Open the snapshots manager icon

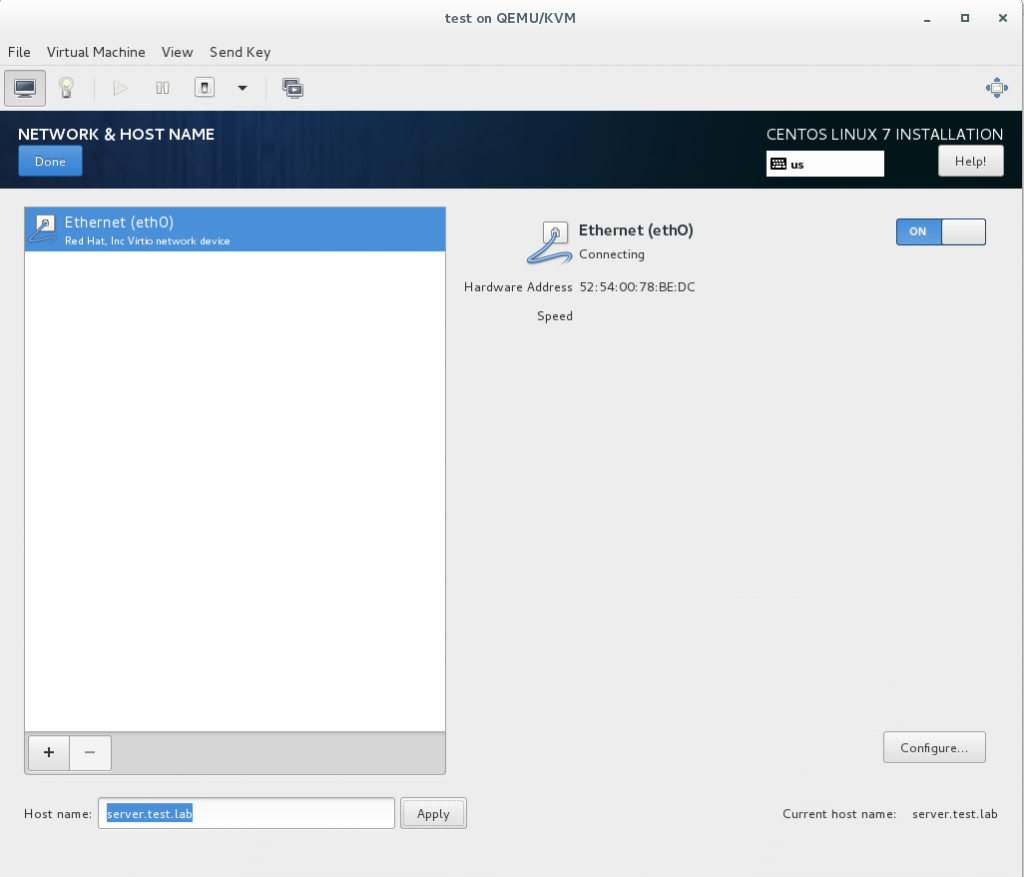[x=293, y=88]
